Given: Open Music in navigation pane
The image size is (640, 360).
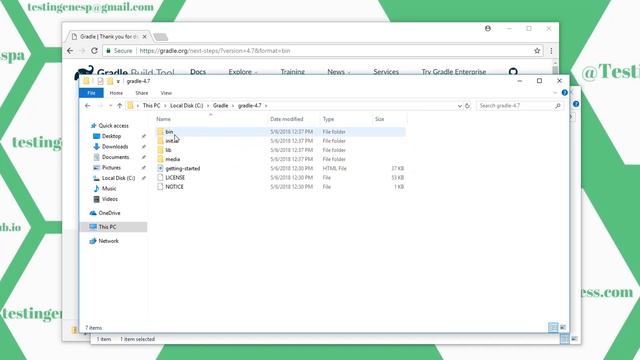Looking at the screenshot, I should point(109,189).
